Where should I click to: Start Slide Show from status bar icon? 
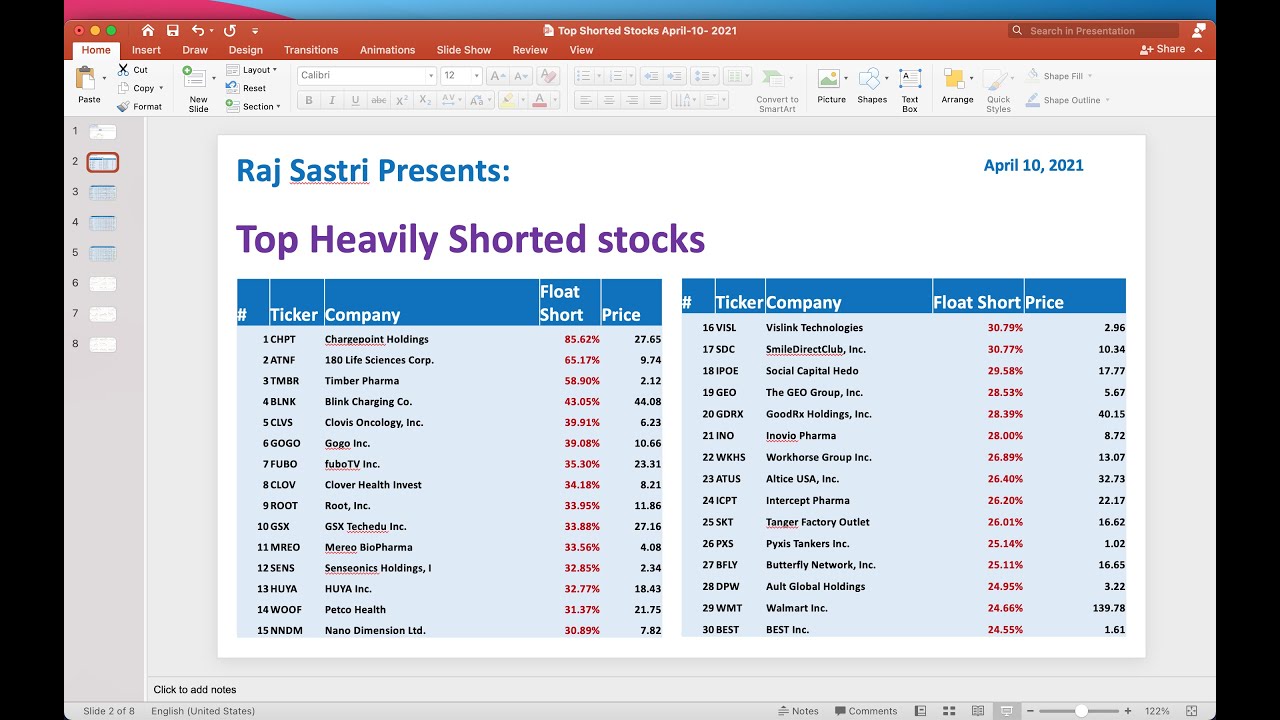pyautogui.click(x=1007, y=711)
